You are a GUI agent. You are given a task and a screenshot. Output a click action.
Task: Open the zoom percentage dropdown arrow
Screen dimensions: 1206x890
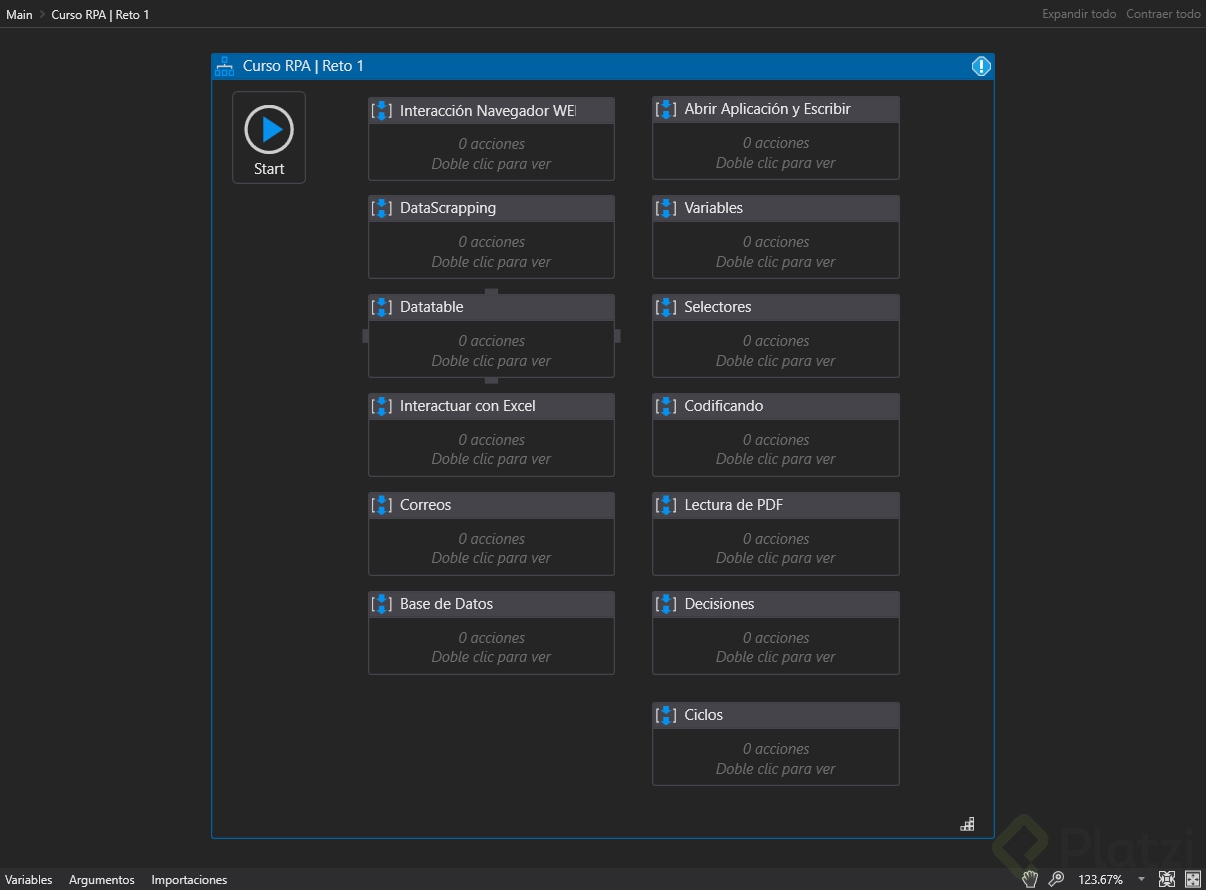point(1141,880)
